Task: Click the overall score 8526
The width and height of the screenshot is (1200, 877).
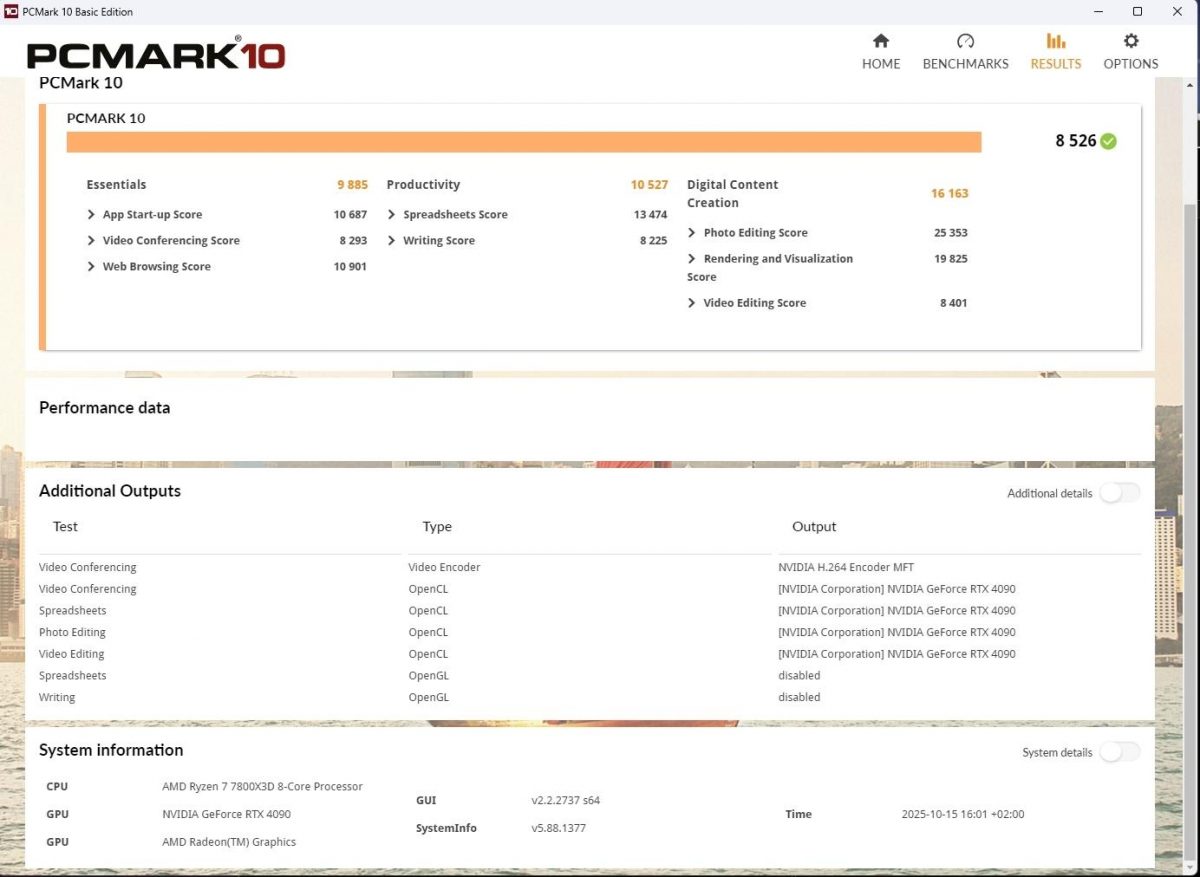Action: point(1075,141)
